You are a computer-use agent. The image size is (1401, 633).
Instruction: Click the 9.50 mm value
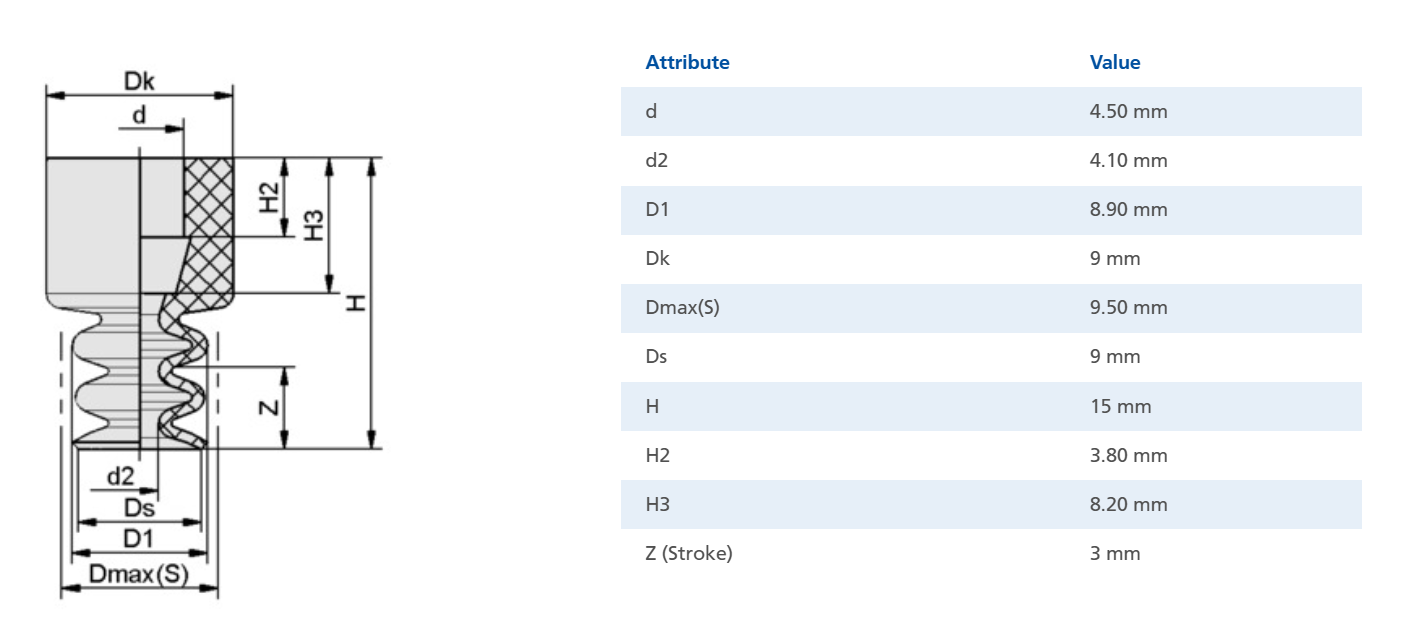[1128, 307]
